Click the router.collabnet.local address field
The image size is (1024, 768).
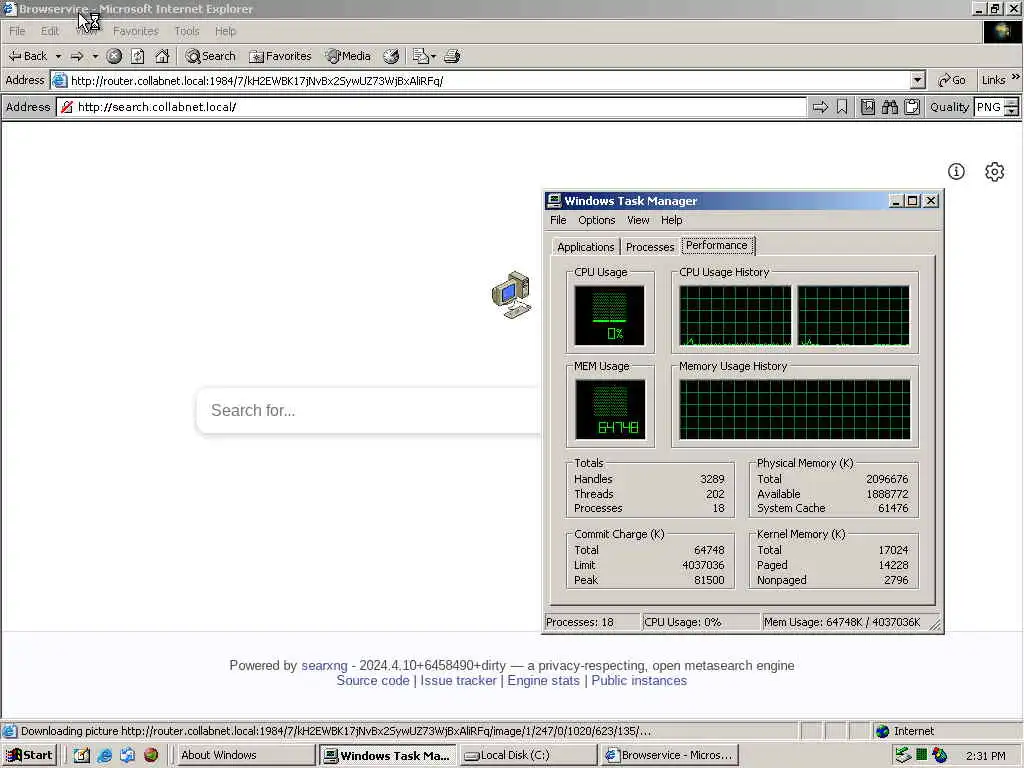(x=490, y=80)
